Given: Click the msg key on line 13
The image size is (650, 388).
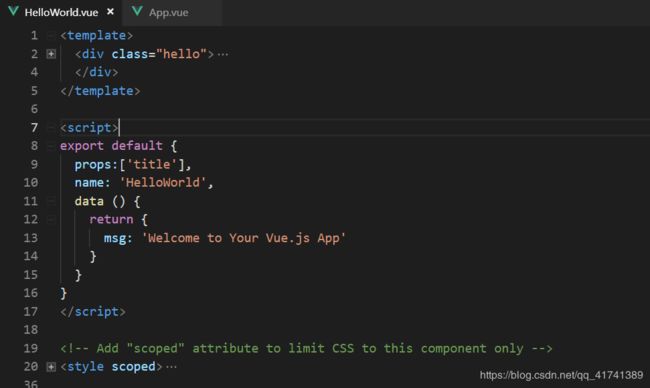Looking at the screenshot, I should pyautogui.click(x=115, y=238).
